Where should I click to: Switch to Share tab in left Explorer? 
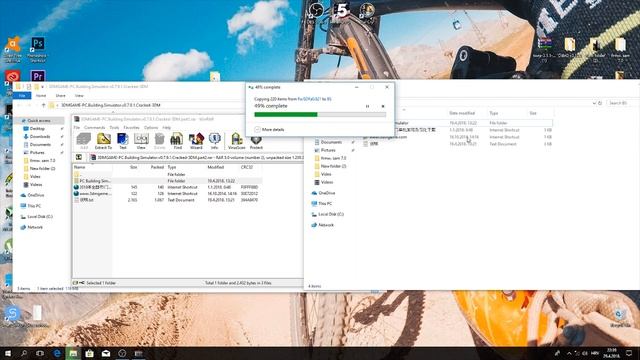pyautogui.click(x=60, y=96)
